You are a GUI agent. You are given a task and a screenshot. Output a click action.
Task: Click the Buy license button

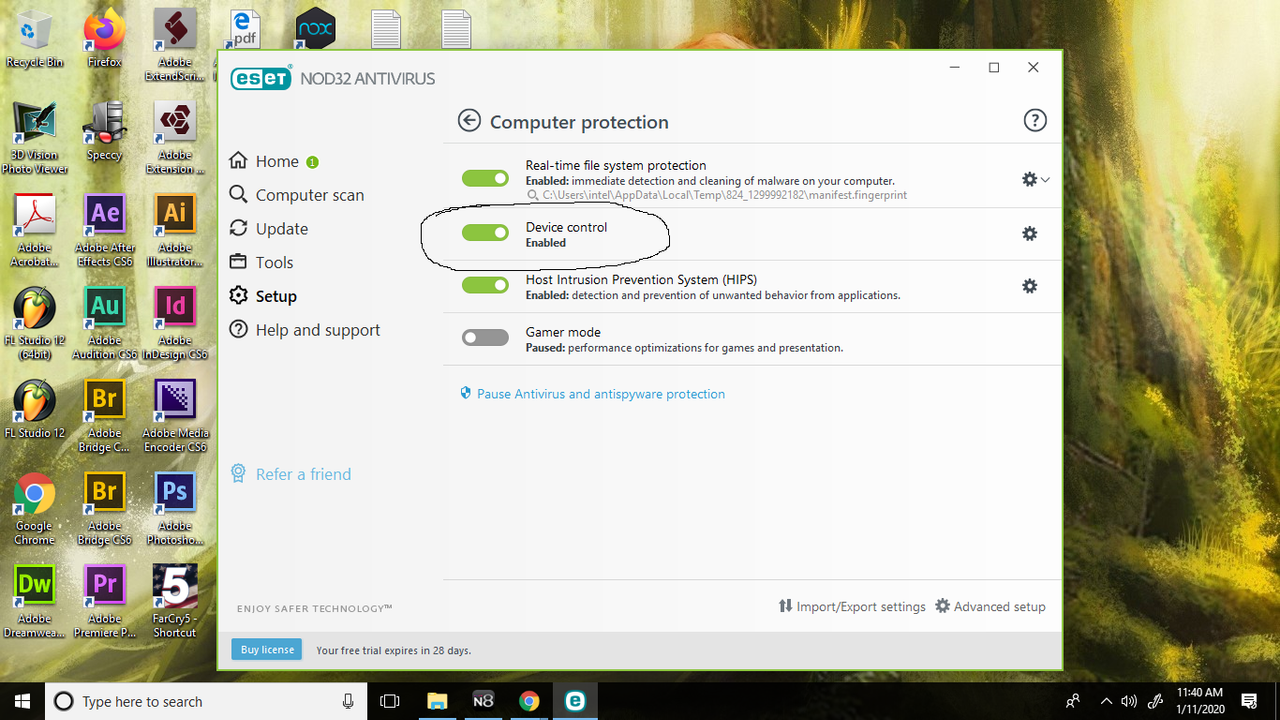tap(267, 649)
